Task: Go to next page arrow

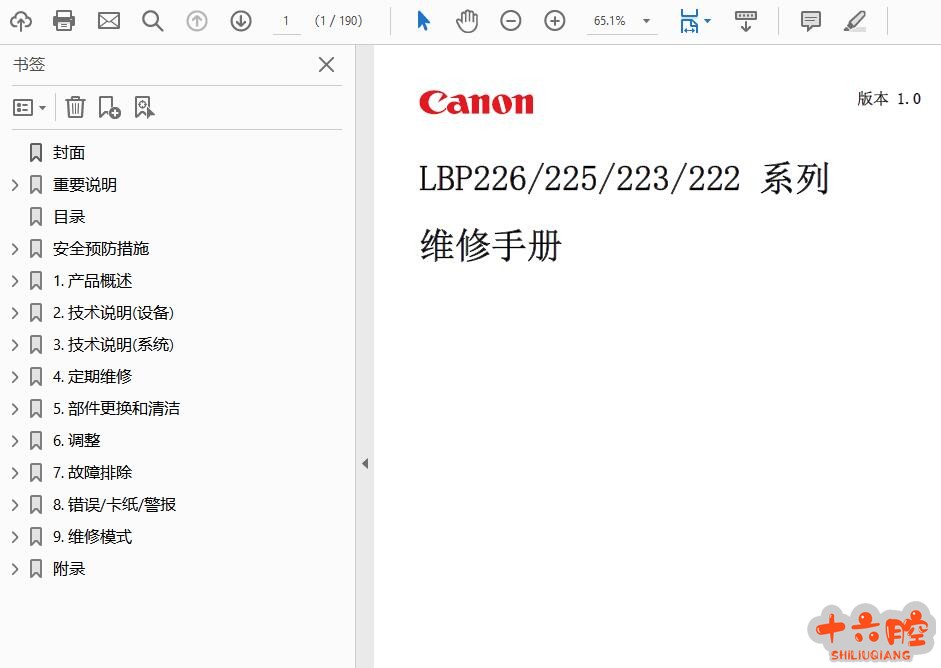Action: [241, 20]
